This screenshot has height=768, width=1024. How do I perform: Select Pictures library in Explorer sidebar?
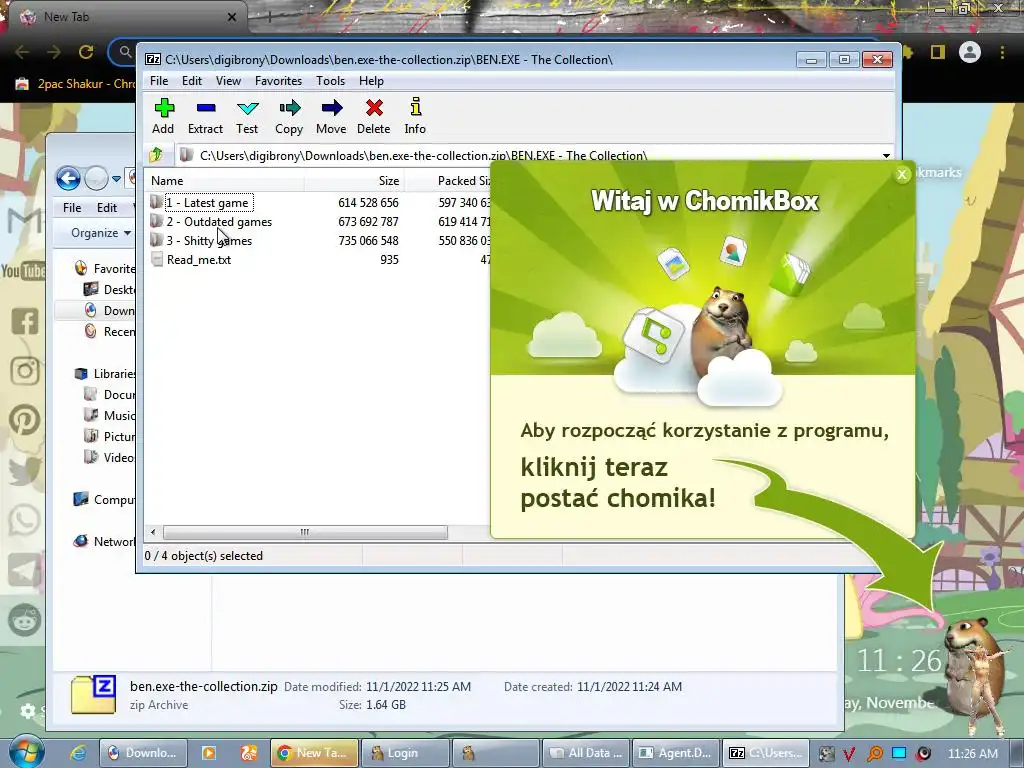tap(110, 436)
